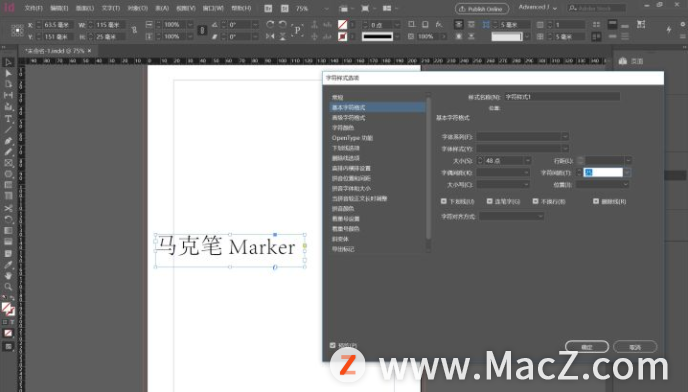Toggle the 预览(P) preview checkbox
688x392 pixels.
click(333, 345)
